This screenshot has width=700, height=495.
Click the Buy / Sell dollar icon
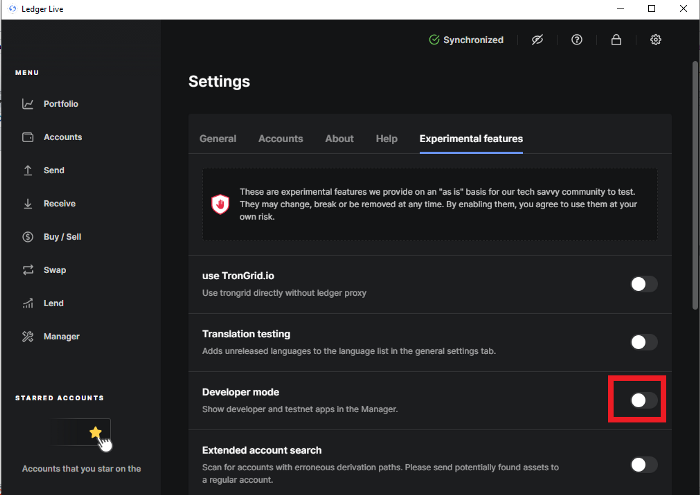tap(28, 237)
